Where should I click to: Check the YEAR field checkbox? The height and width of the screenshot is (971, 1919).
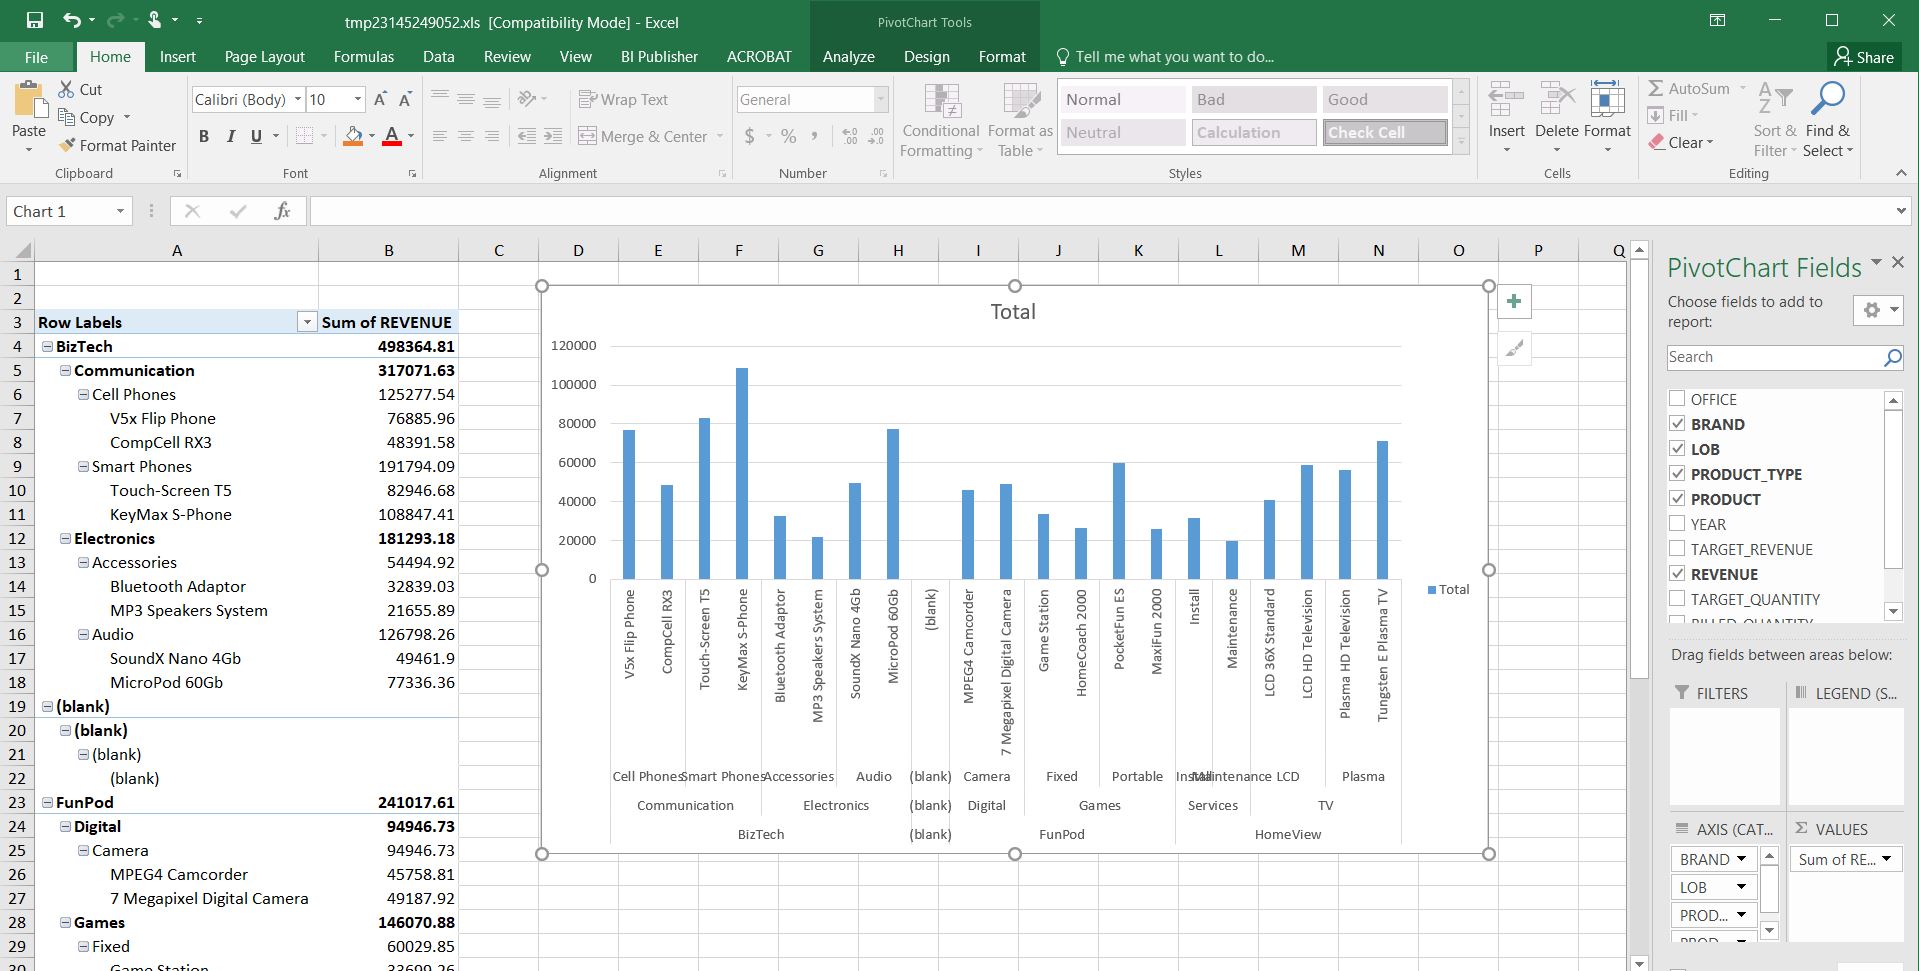1677,524
